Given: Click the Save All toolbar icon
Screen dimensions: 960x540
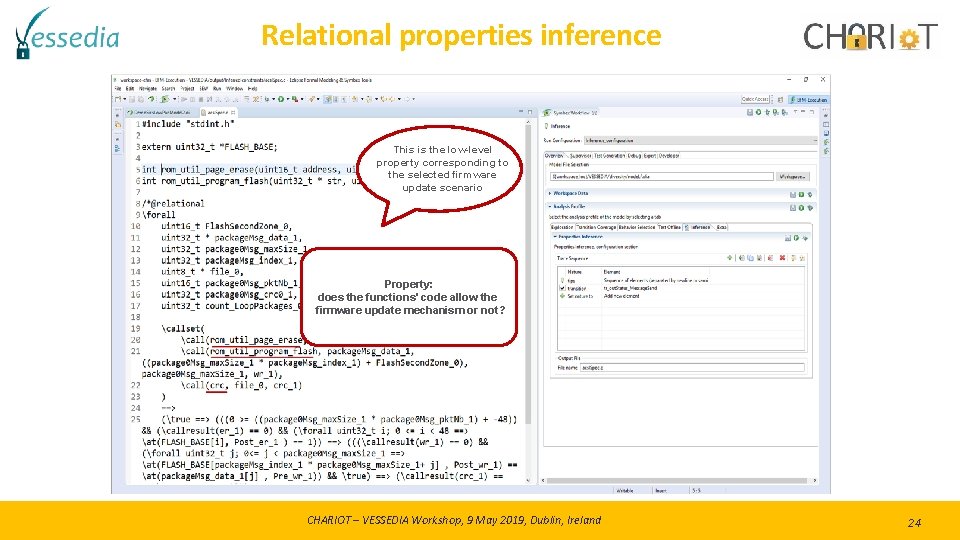Looking at the screenshot, I should 141,99.
